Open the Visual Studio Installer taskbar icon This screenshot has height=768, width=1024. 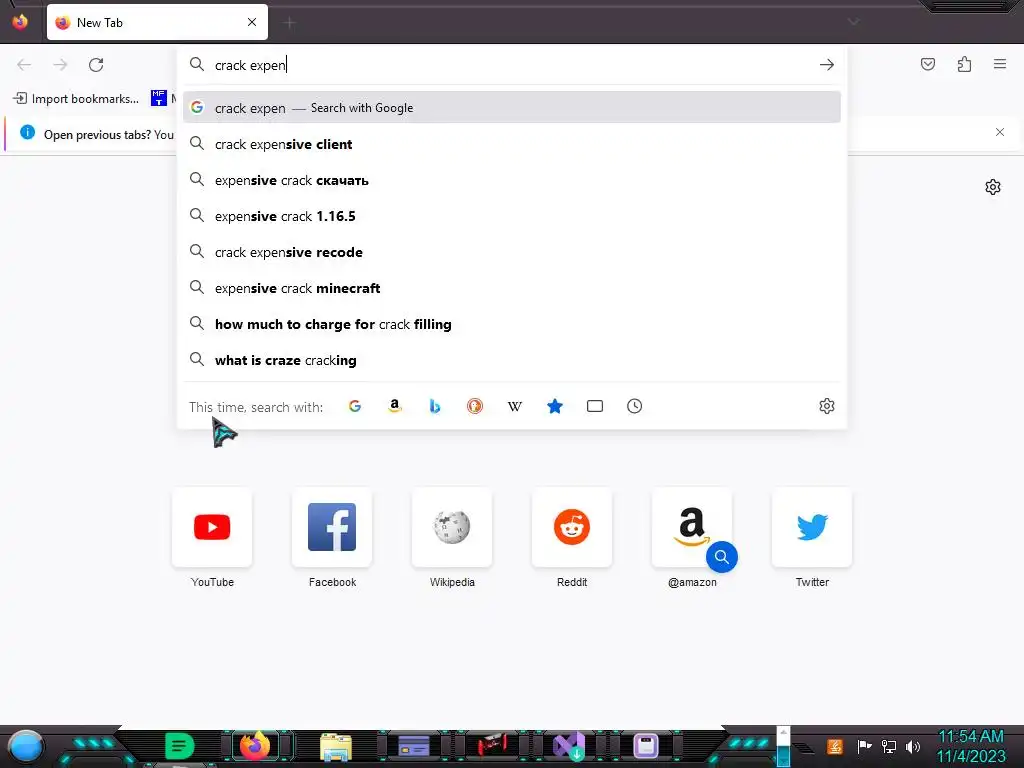click(569, 746)
